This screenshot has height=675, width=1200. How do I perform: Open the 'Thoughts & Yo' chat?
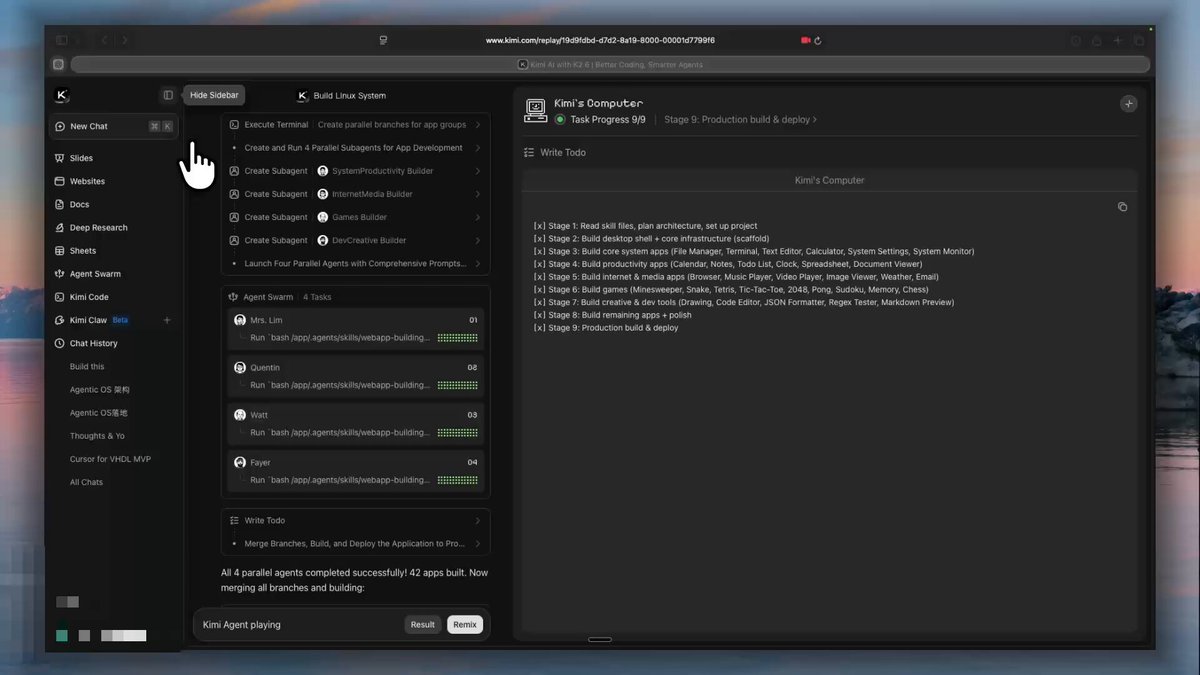pos(97,436)
